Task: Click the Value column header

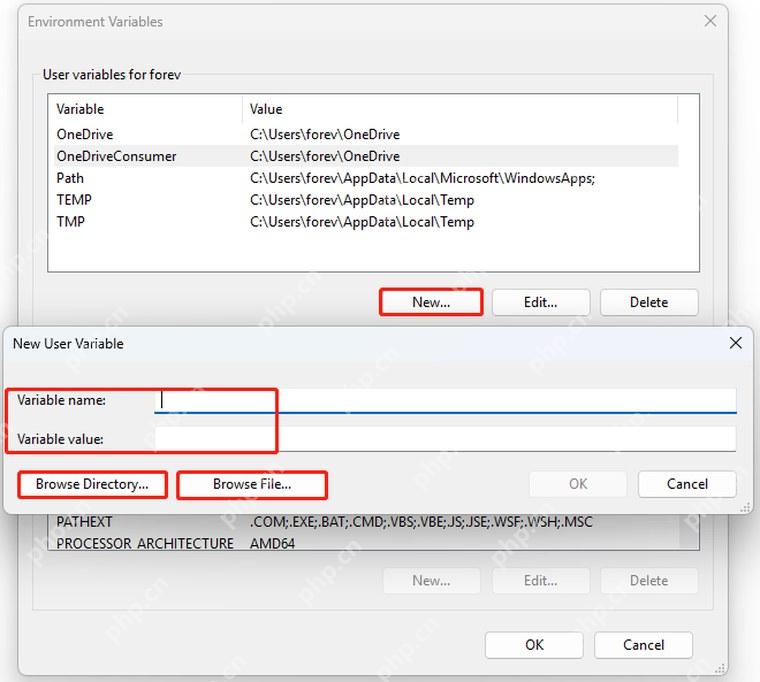Action: click(x=459, y=109)
